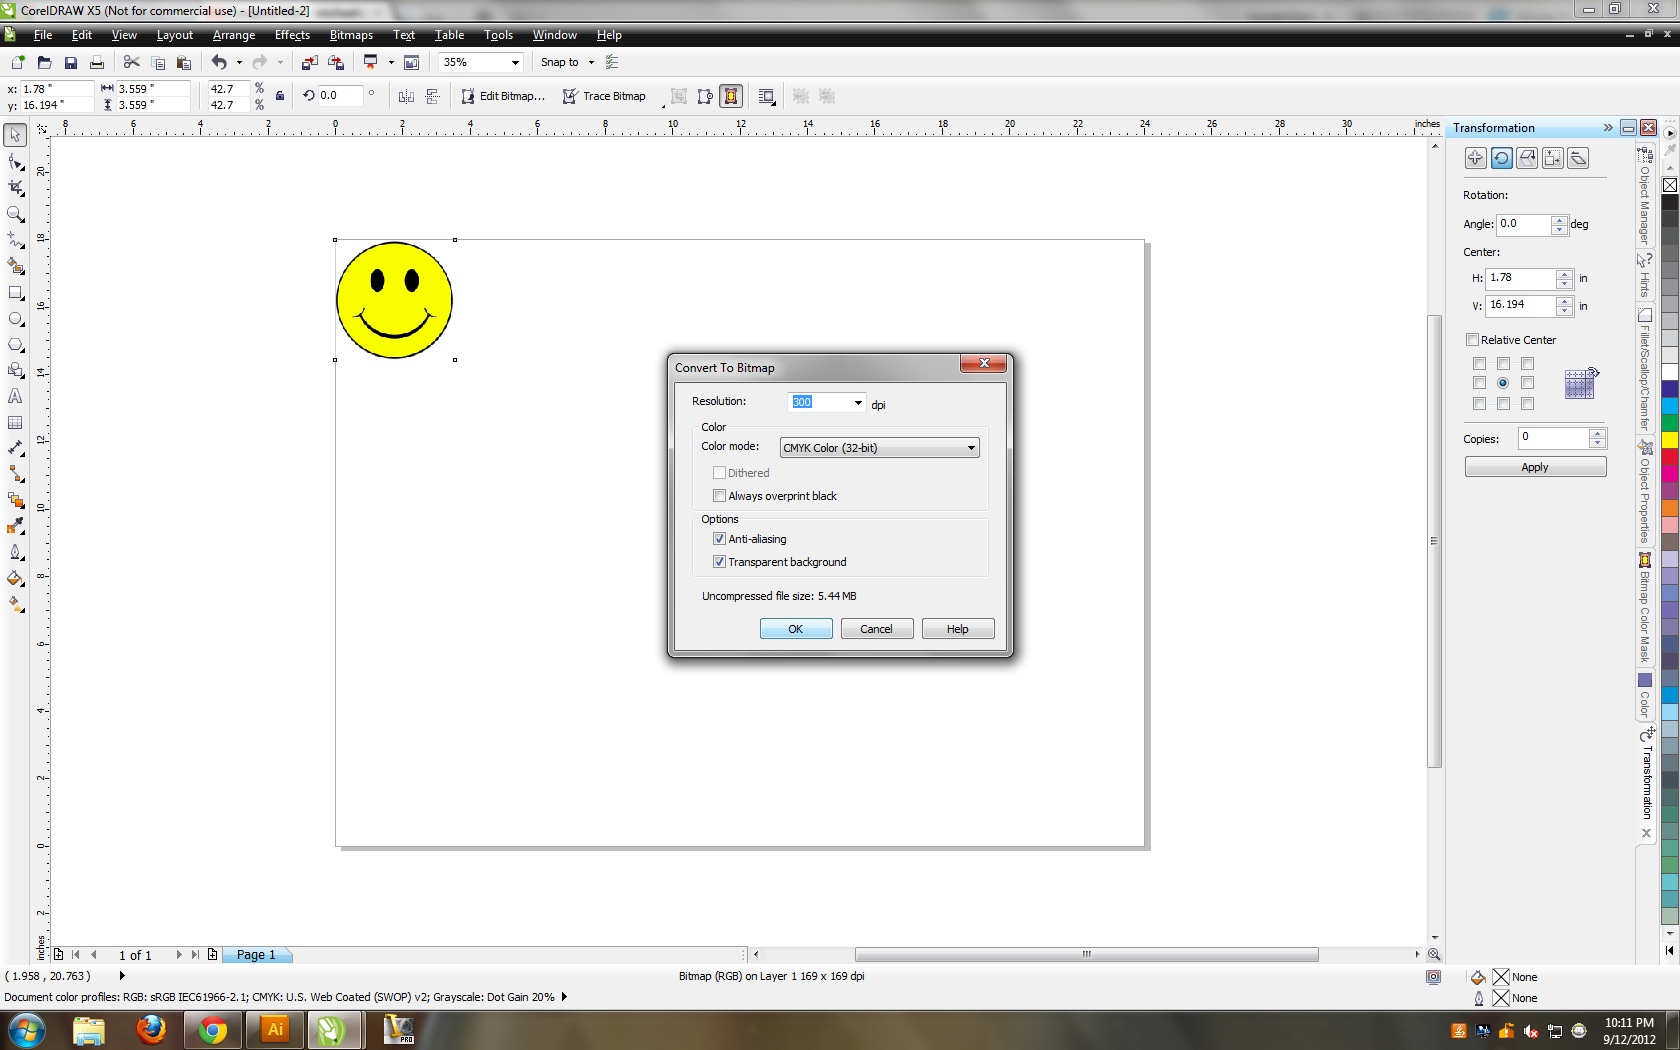Image resolution: width=1680 pixels, height=1050 pixels.
Task: Select the Pick tool in toolbox
Action: pos(15,134)
